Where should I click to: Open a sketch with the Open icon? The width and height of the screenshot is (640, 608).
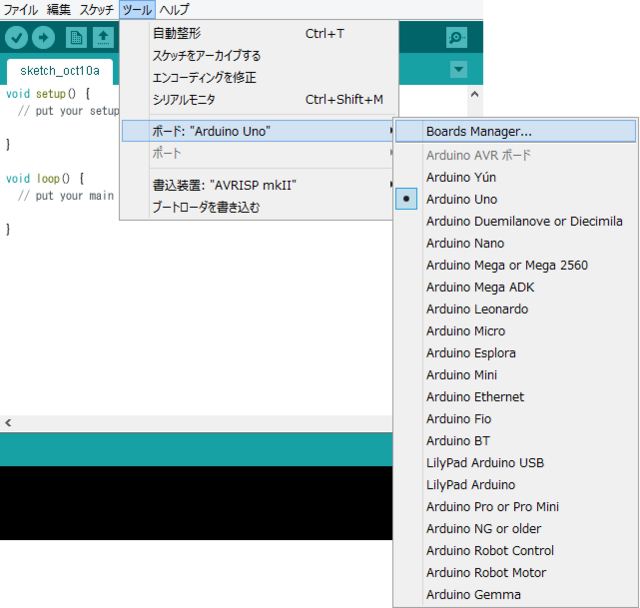pyautogui.click(x=103, y=38)
